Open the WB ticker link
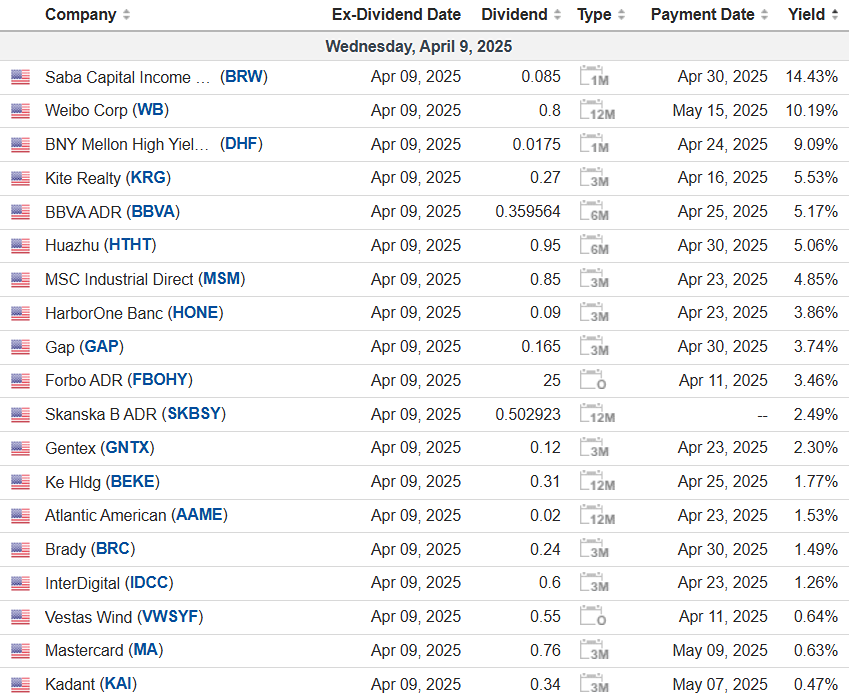This screenshot has height=697, width=849. pos(151,110)
